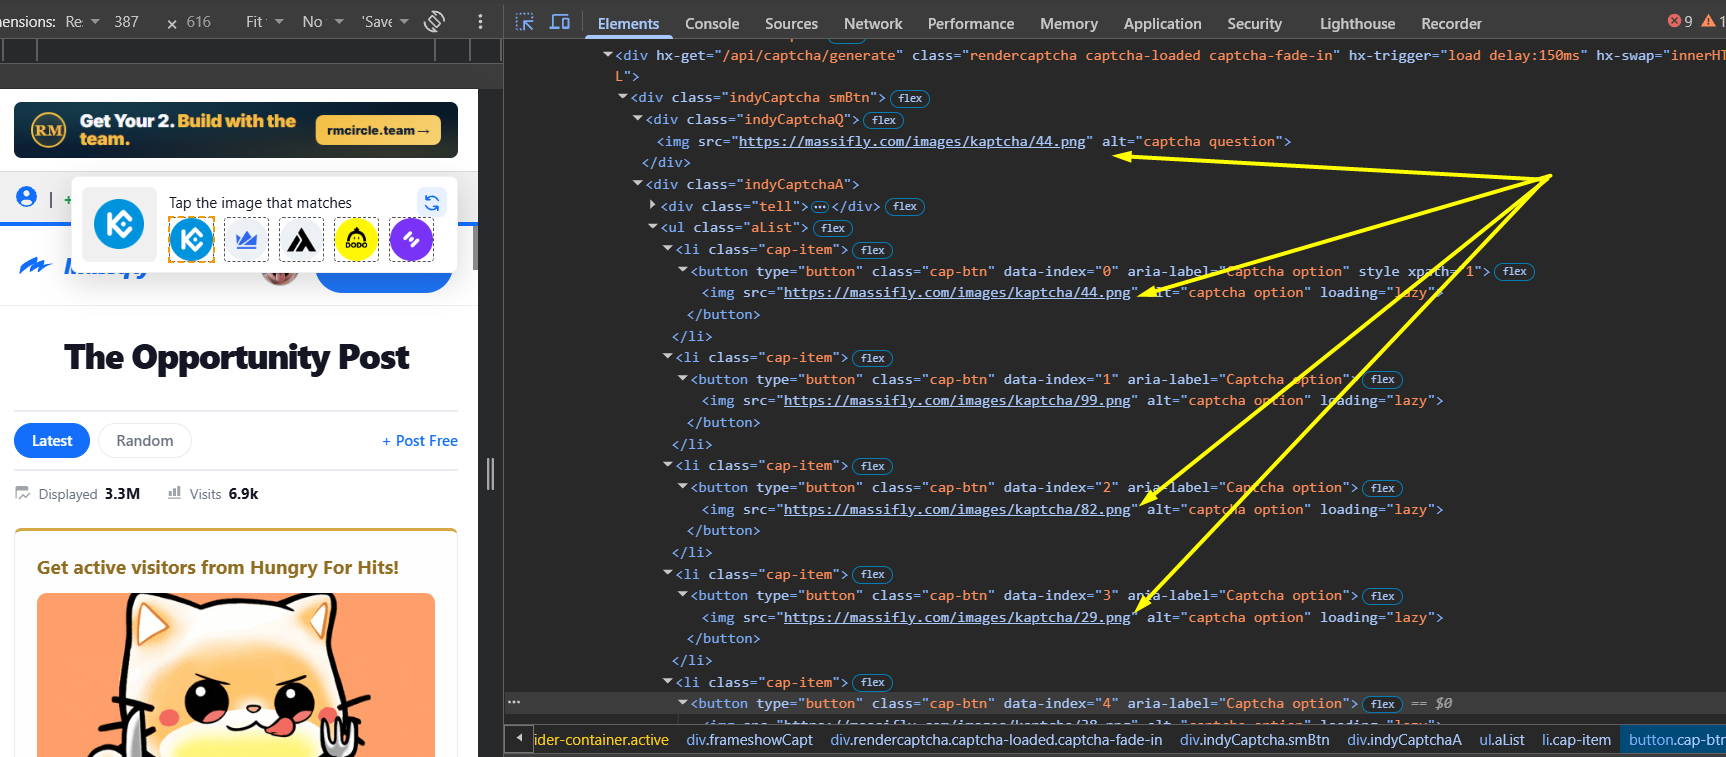The image size is (1726, 757).
Task: Open the Application tab
Action: [1162, 23]
